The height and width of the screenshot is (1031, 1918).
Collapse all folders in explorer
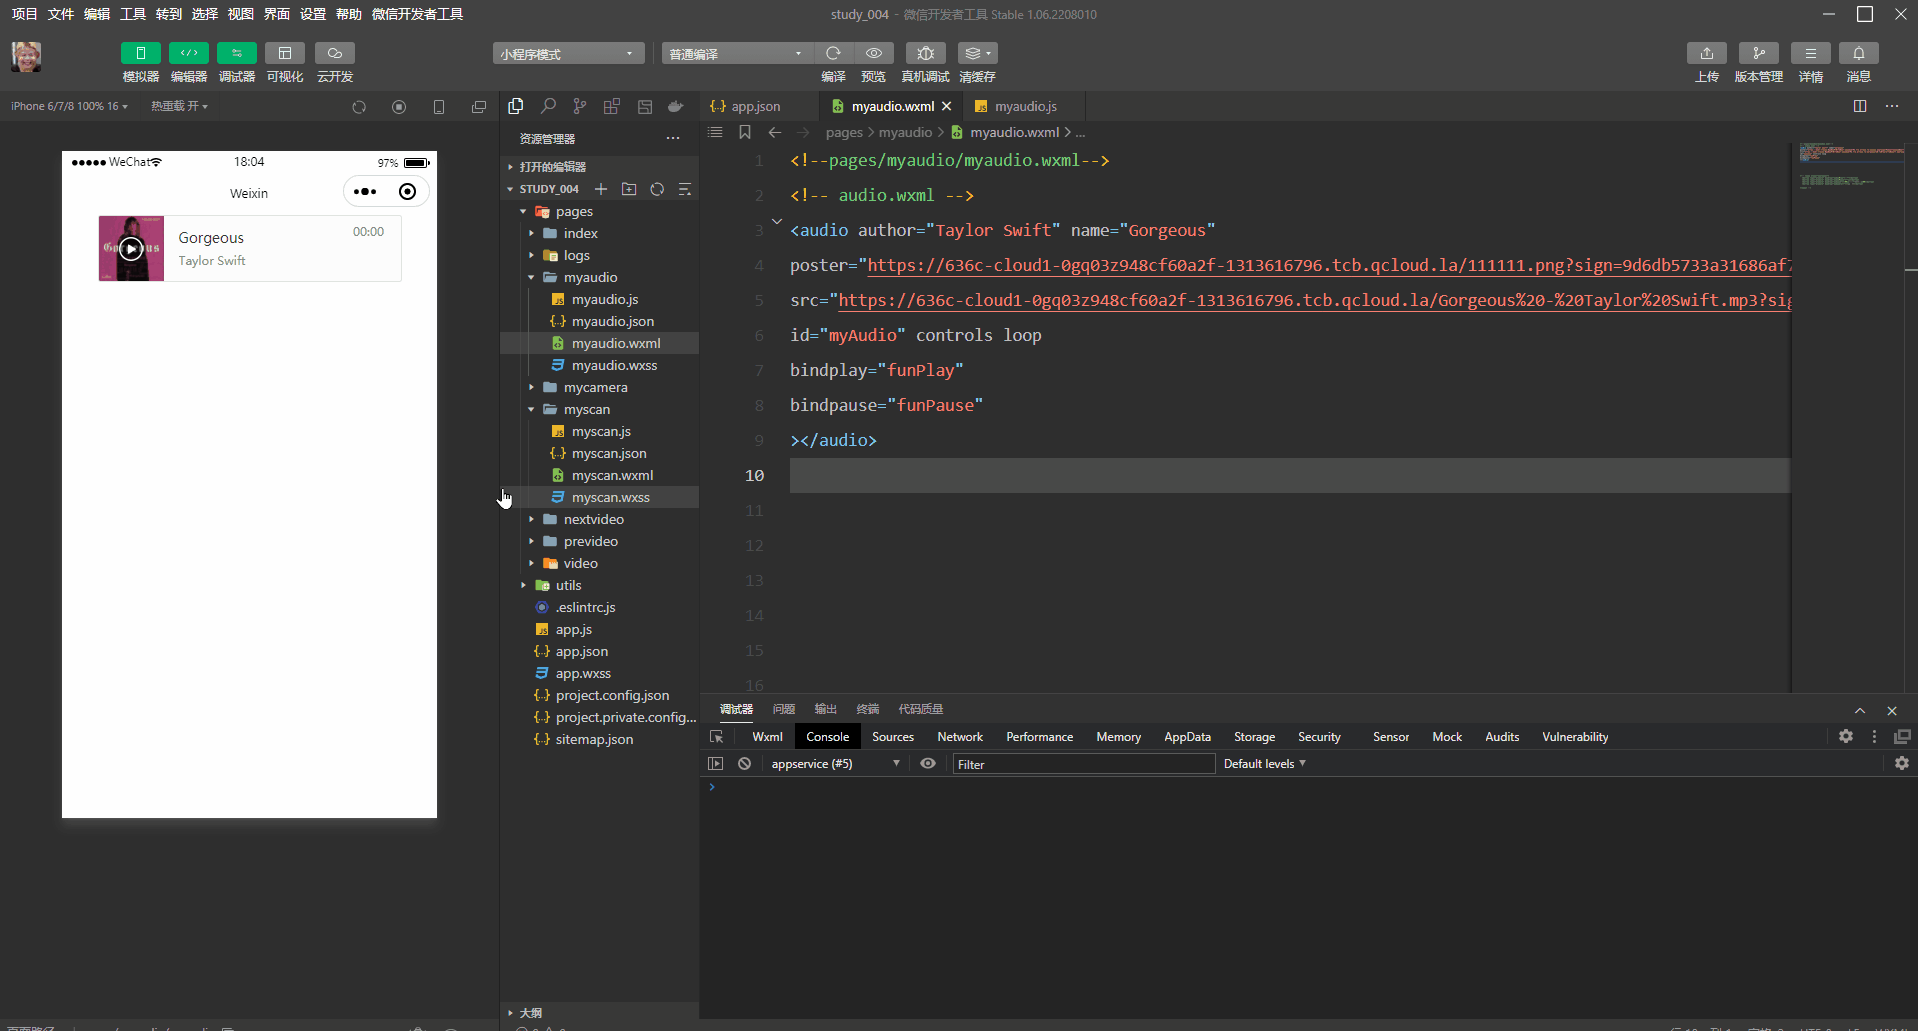[x=685, y=189]
